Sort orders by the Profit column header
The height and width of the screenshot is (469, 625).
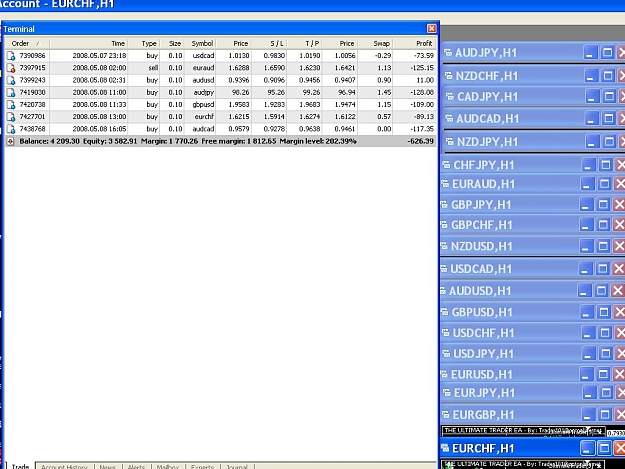pyautogui.click(x=415, y=43)
